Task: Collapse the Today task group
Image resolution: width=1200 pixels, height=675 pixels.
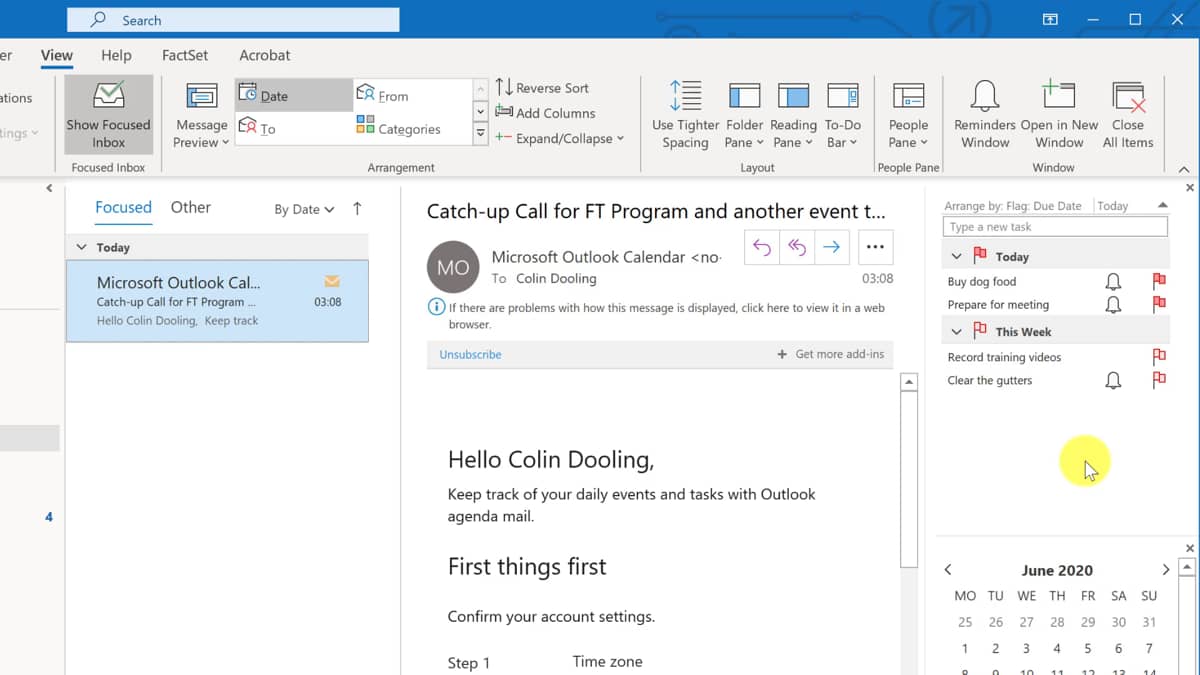Action: point(957,257)
